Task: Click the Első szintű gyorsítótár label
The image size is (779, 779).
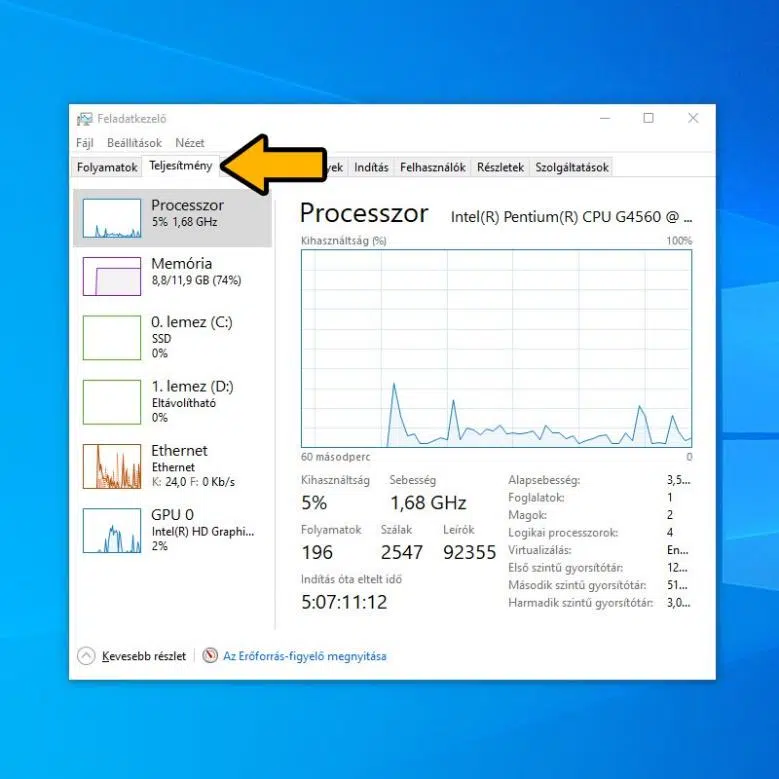Action: (565, 567)
